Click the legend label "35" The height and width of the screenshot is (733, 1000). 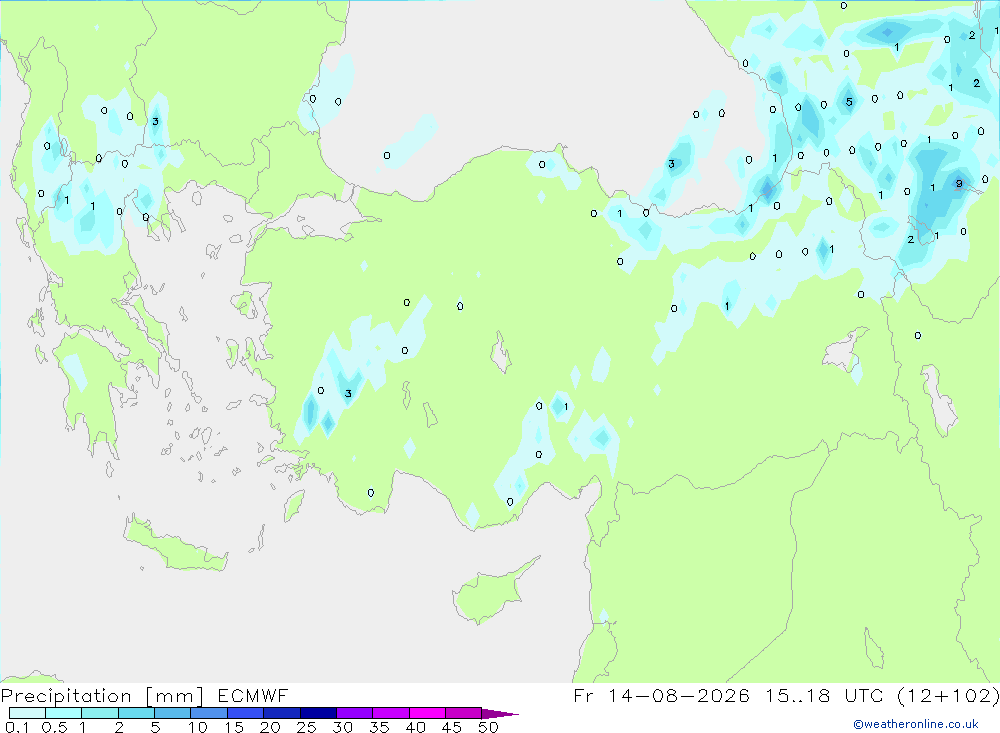(379, 727)
